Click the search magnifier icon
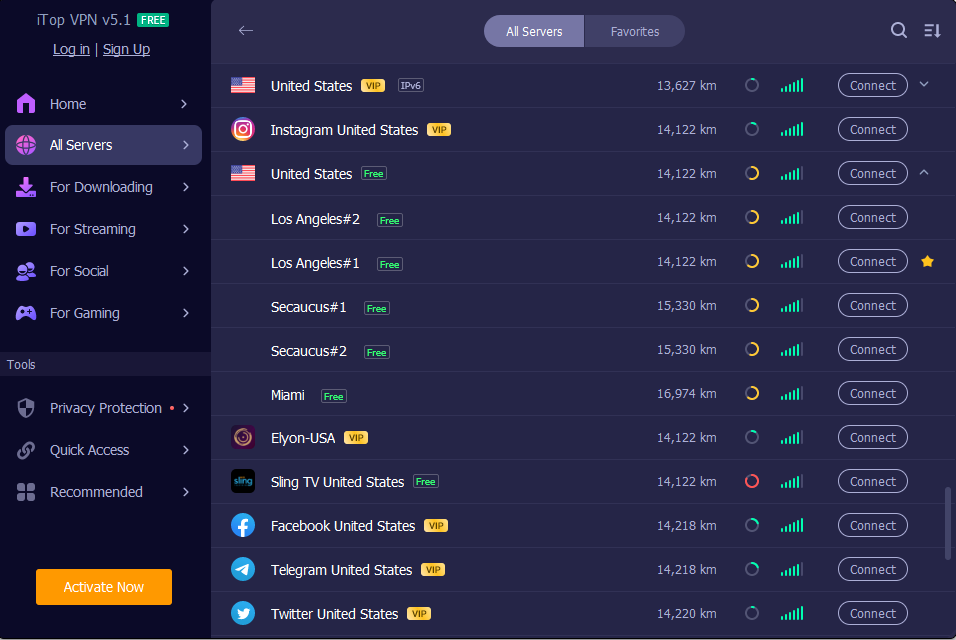The image size is (956, 640). (x=899, y=30)
